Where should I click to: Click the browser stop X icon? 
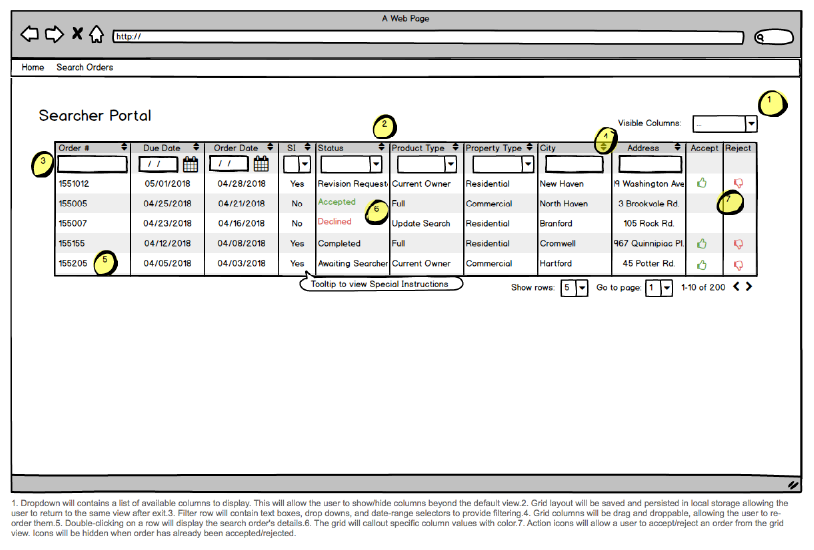pyautogui.click(x=77, y=34)
